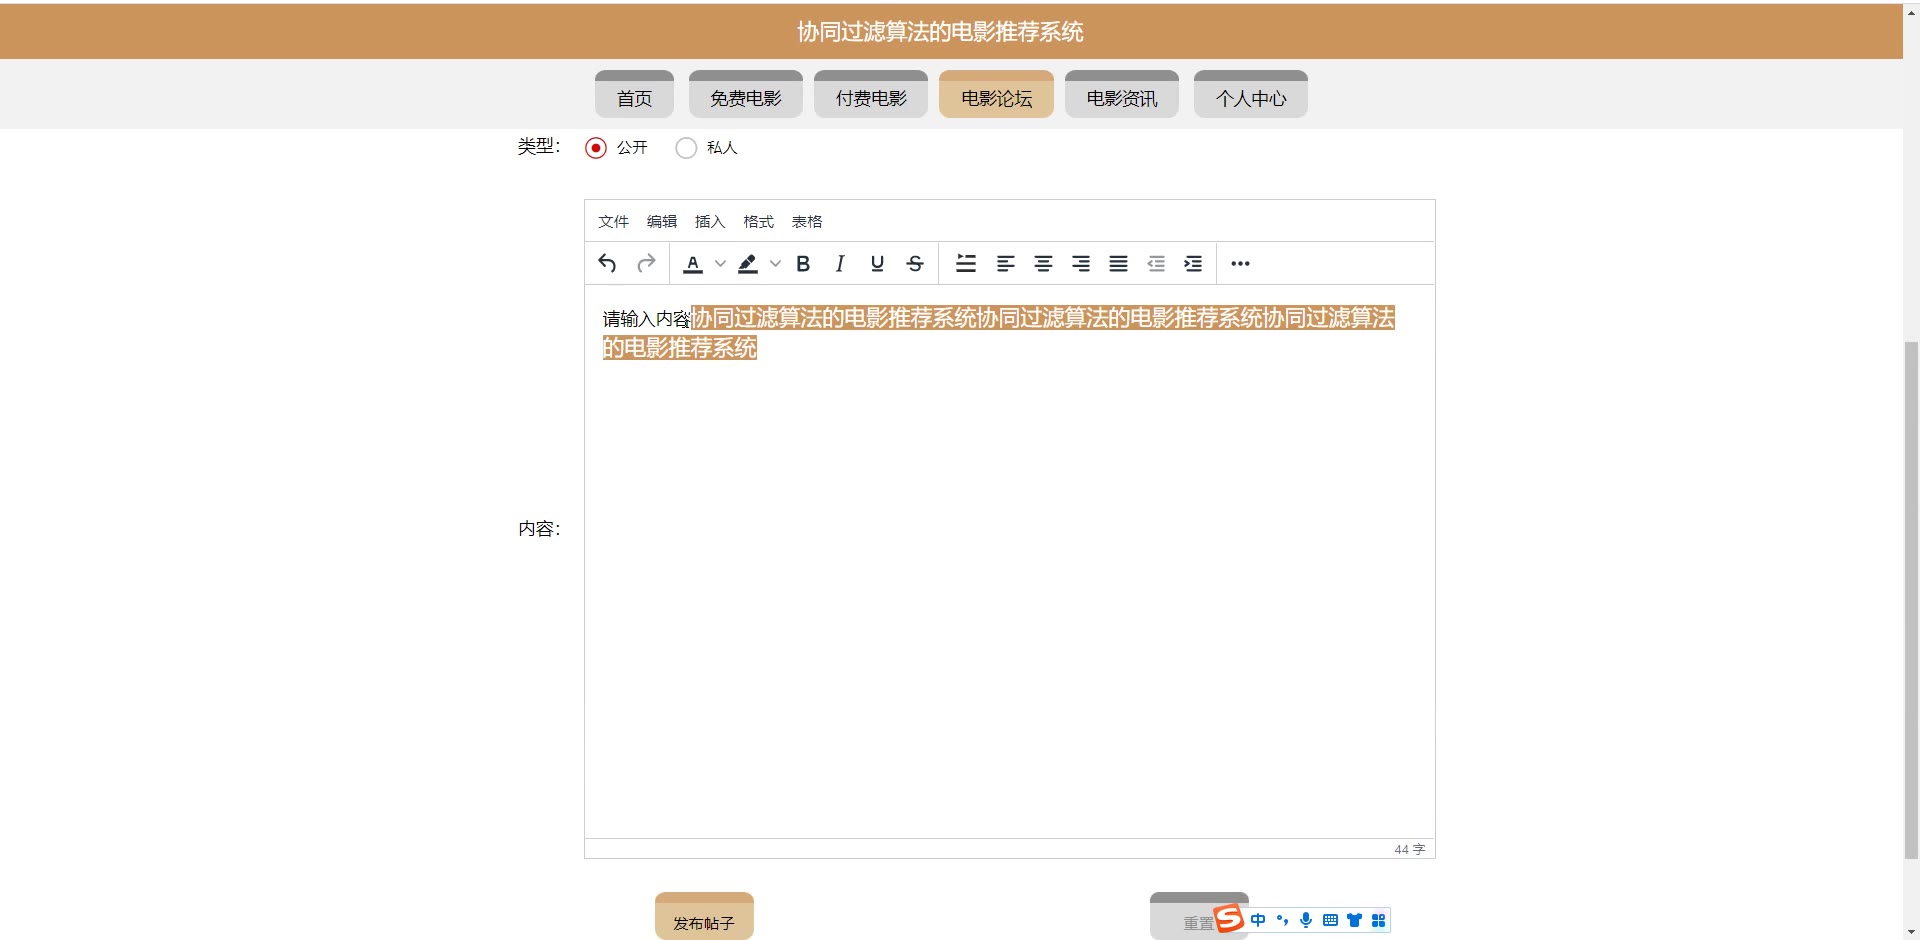This screenshot has width=1920, height=940.
Task: Open the line height tool
Action: pos(966,263)
